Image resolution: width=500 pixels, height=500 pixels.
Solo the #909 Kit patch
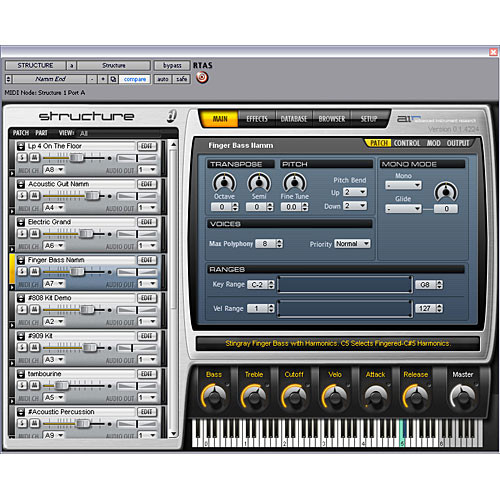22,348
